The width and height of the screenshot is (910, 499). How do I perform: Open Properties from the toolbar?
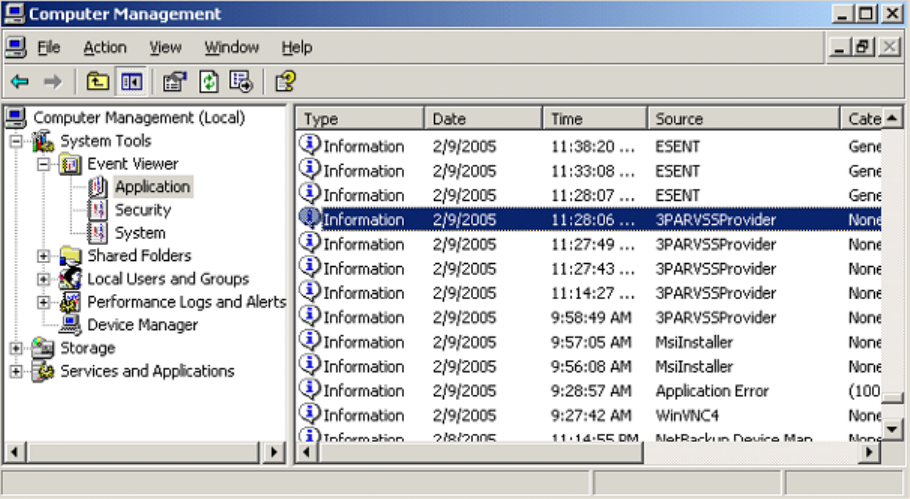coord(174,81)
